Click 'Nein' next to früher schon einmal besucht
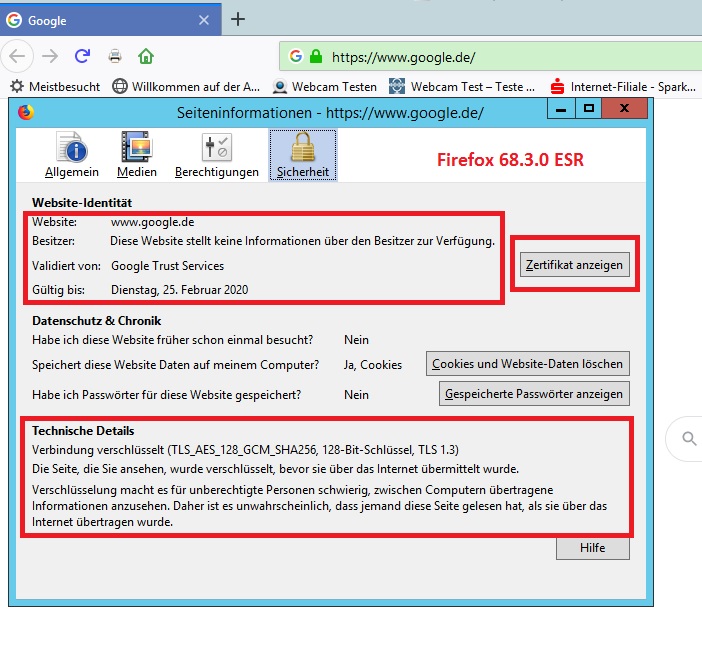This screenshot has height=659, width=702. tap(356, 340)
